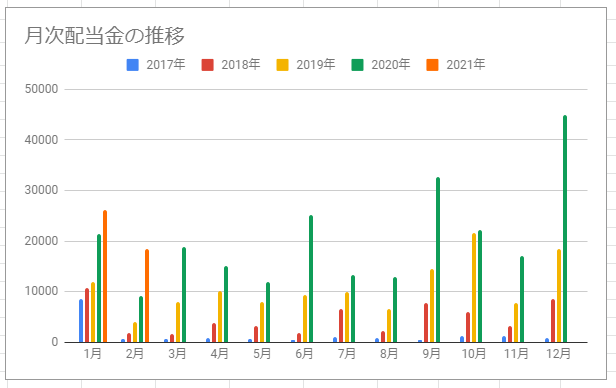Screen dimensions: 616x388
Task: Click the 5月 x-axis label
Action: click(x=262, y=354)
